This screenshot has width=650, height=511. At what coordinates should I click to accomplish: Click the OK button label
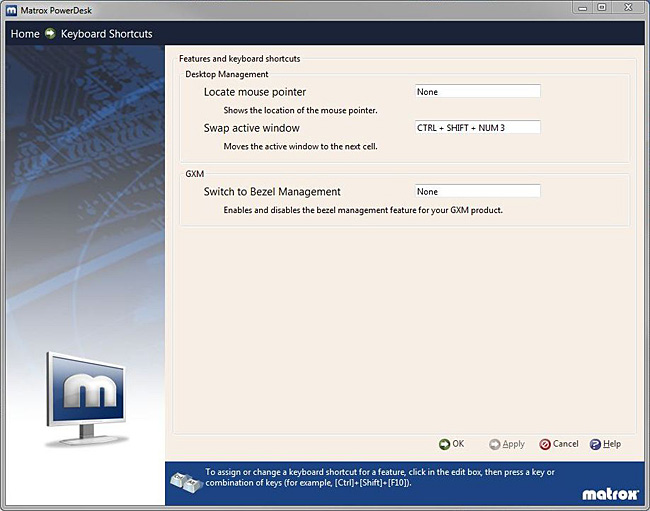tap(458, 444)
